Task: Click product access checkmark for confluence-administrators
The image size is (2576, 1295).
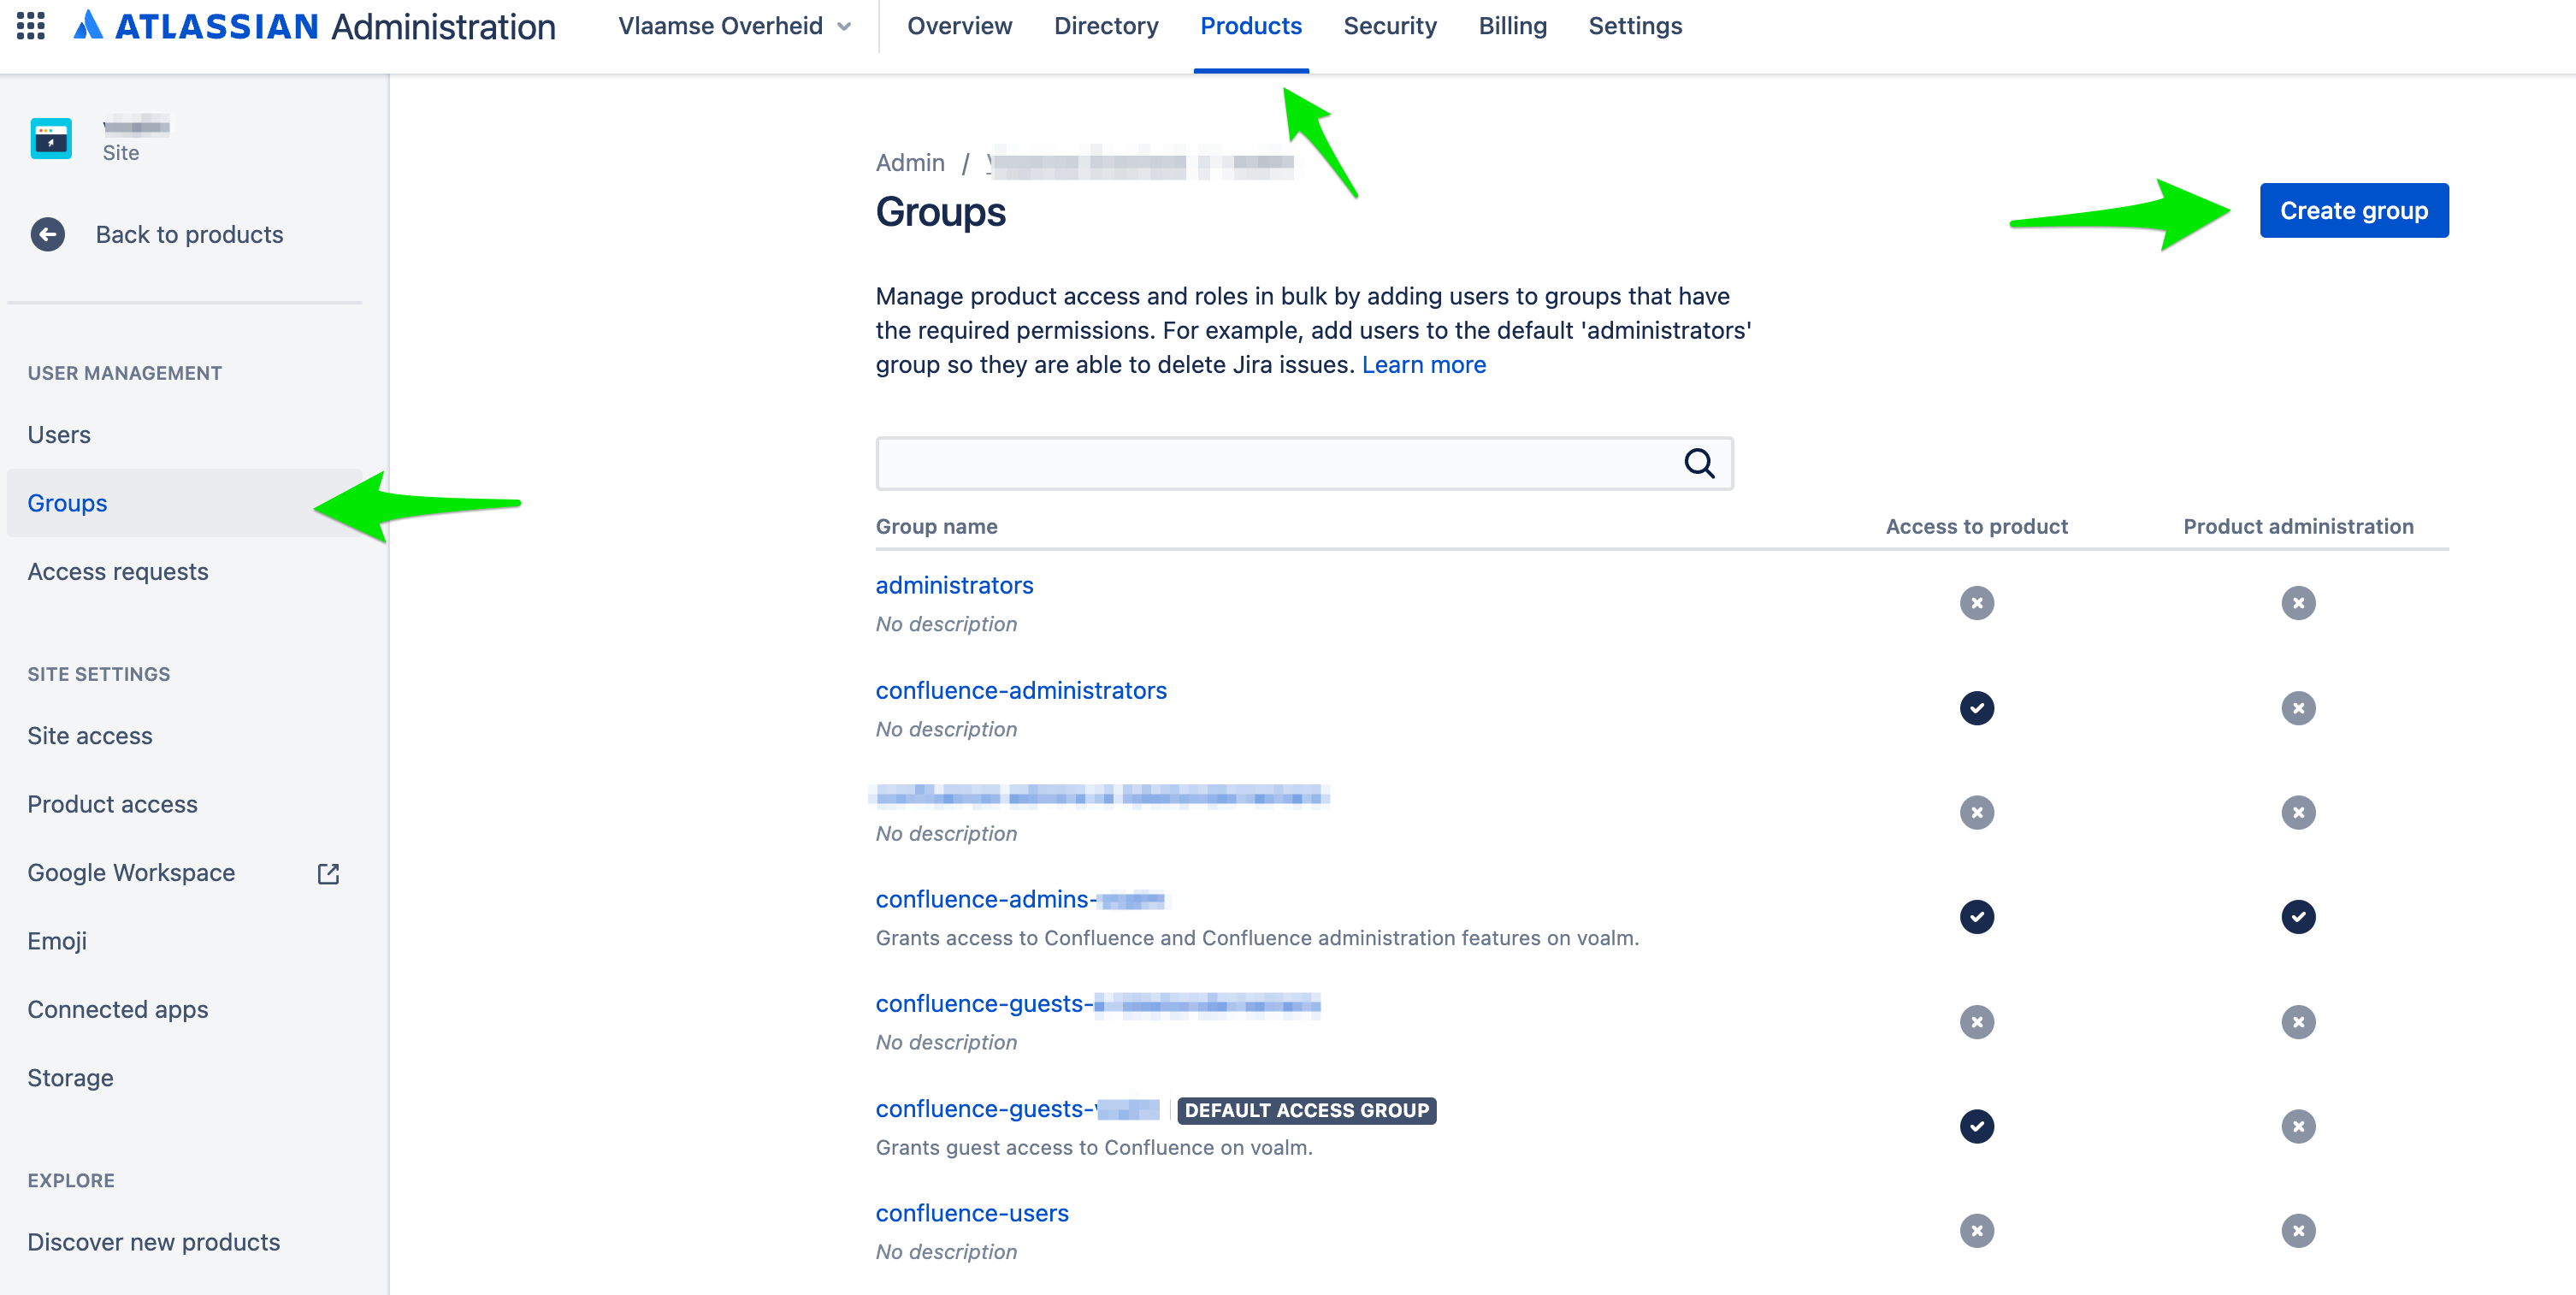Action: 1976,708
